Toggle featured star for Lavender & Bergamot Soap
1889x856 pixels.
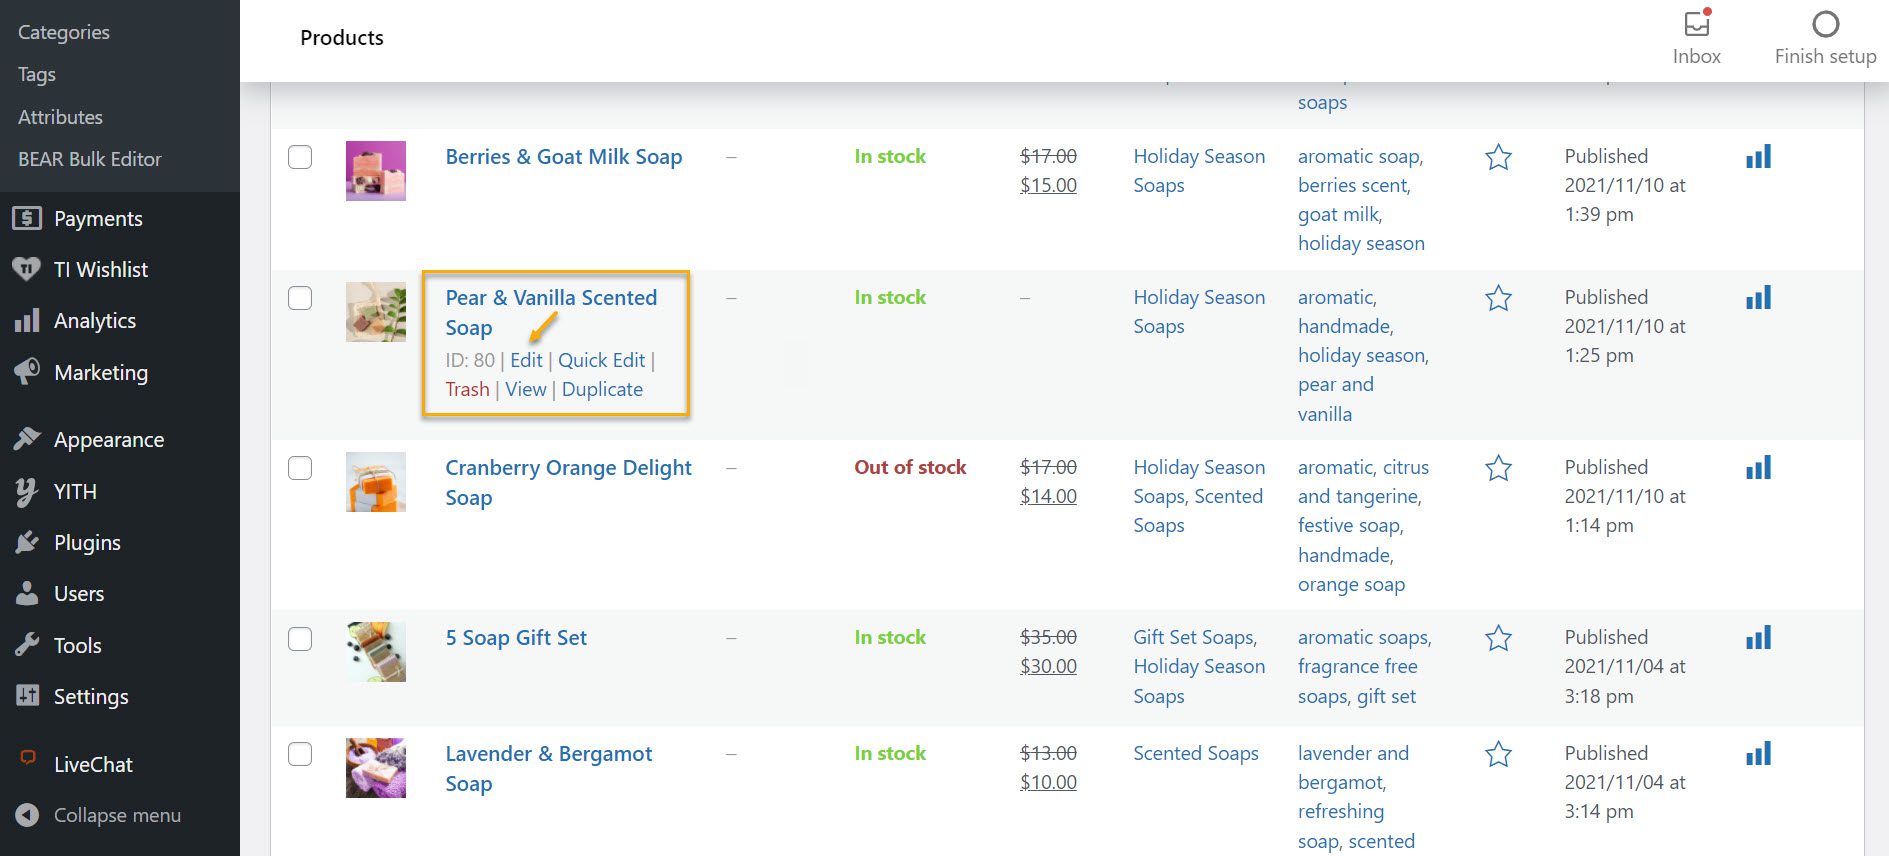pyautogui.click(x=1498, y=754)
